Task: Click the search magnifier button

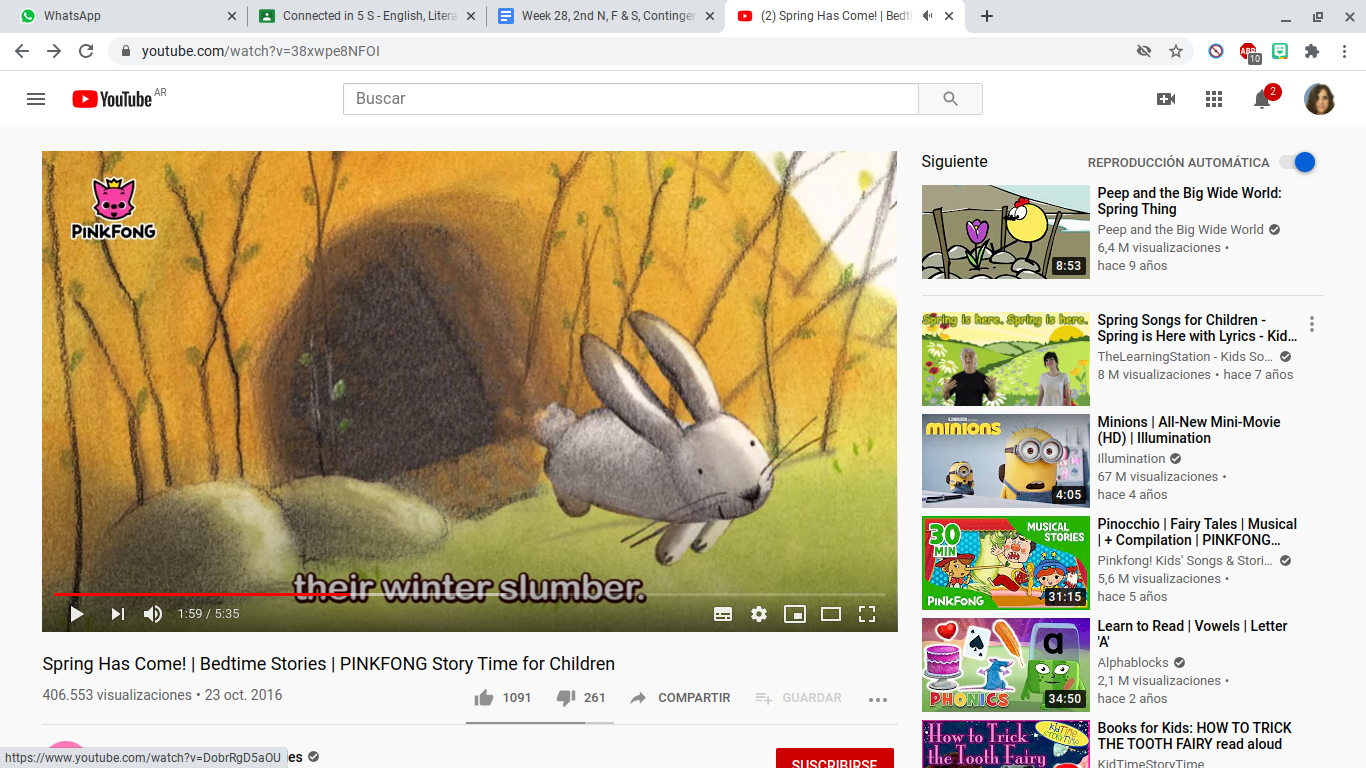Action: tap(950, 99)
